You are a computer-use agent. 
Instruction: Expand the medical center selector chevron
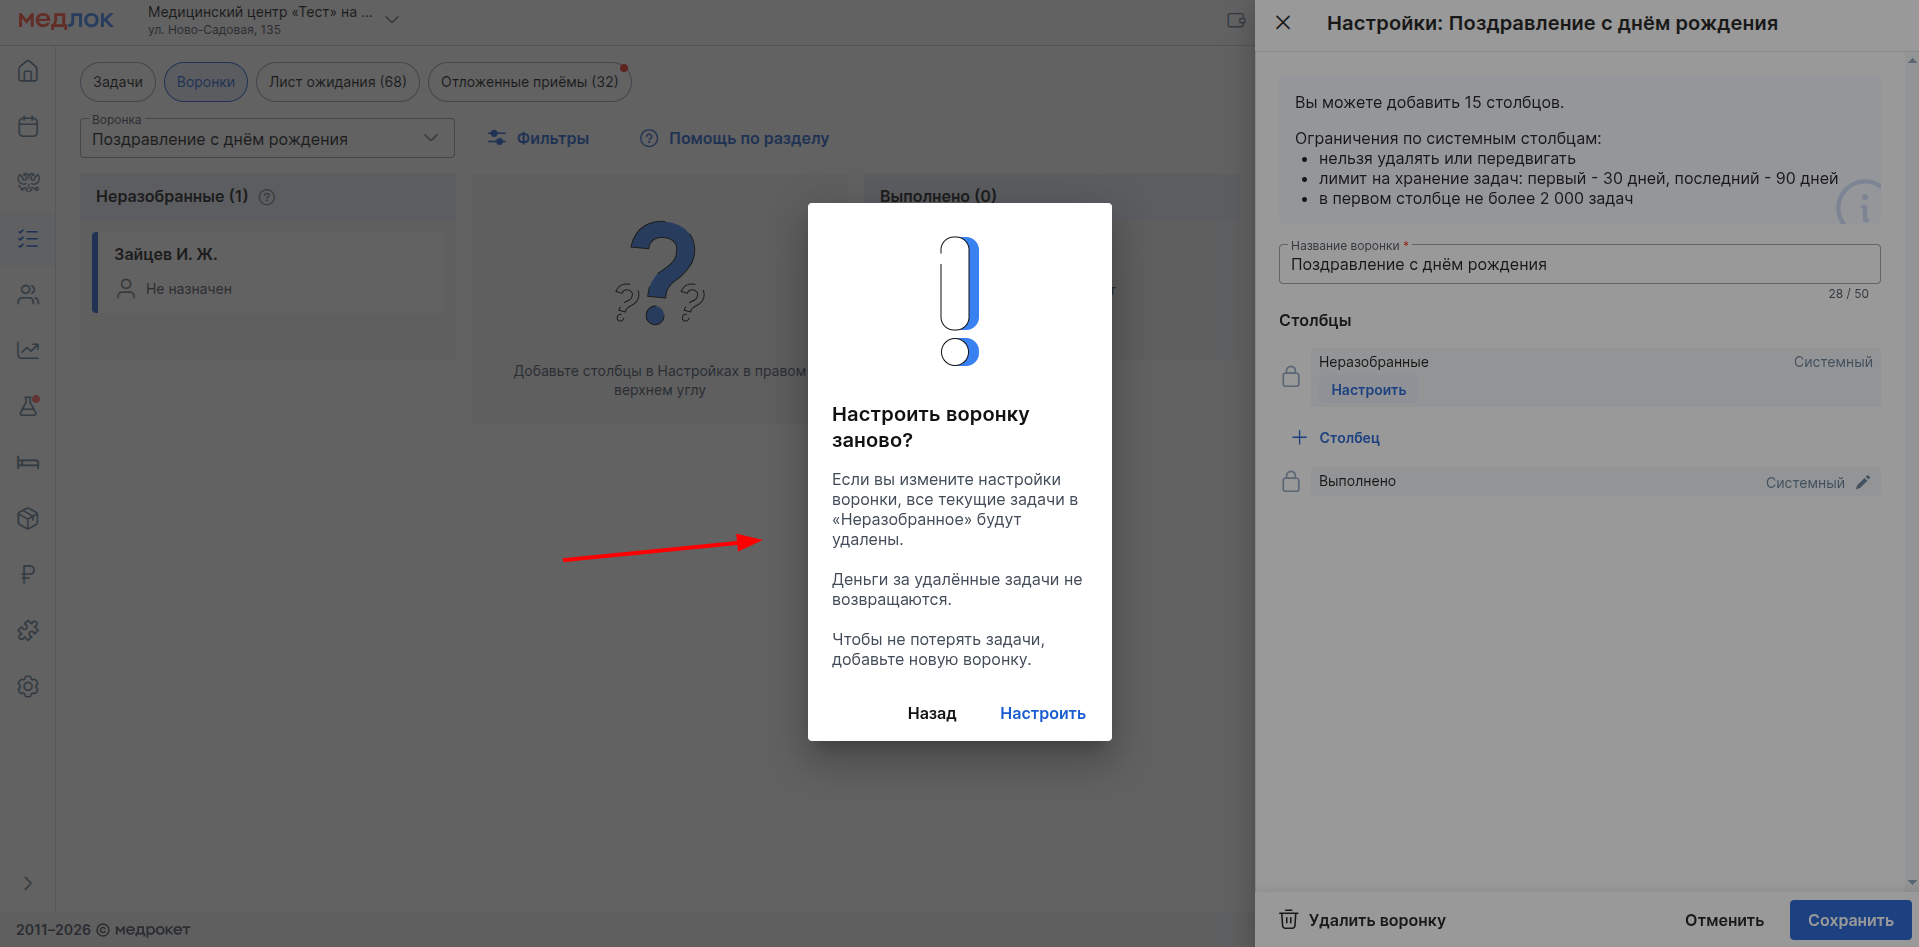[392, 20]
